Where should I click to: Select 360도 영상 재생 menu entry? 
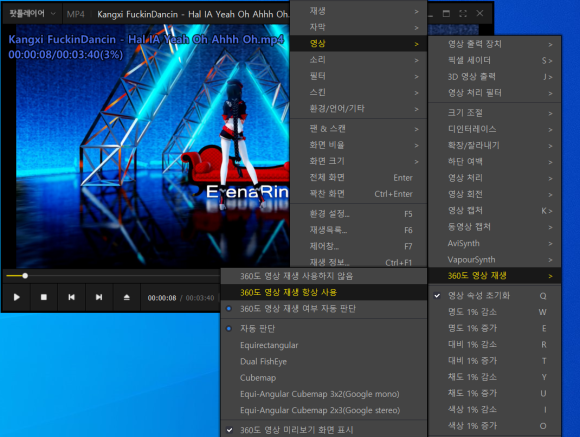495,276
